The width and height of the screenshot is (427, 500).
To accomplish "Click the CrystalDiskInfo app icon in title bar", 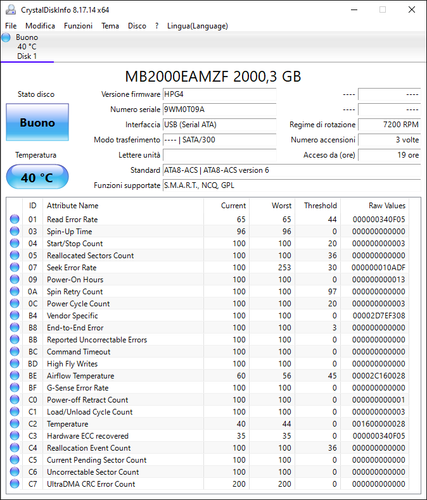I will [11, 10].
